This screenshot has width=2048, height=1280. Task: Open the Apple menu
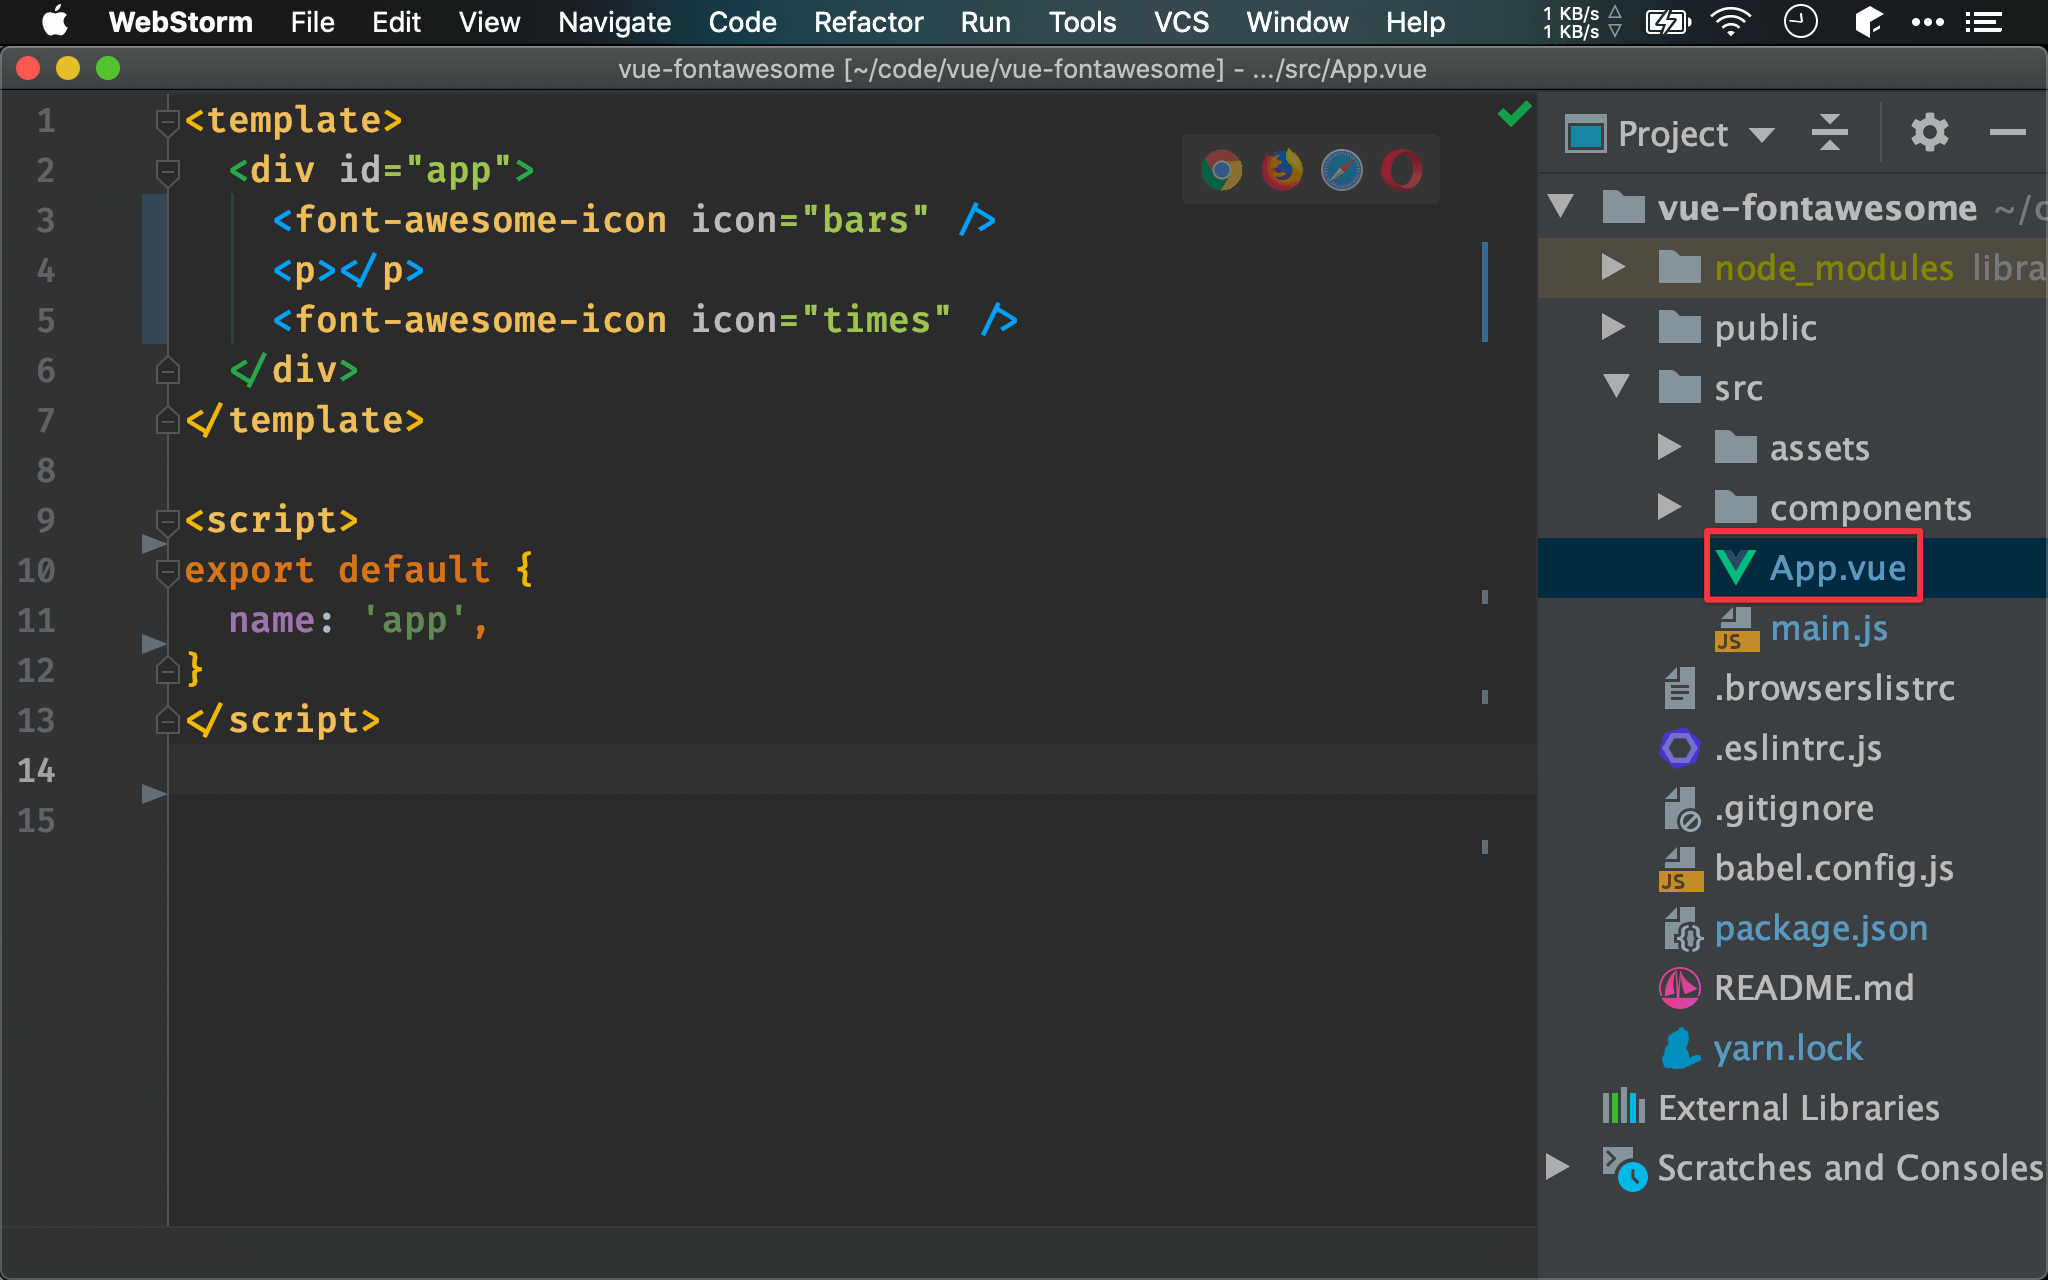[x=55, y=21]
